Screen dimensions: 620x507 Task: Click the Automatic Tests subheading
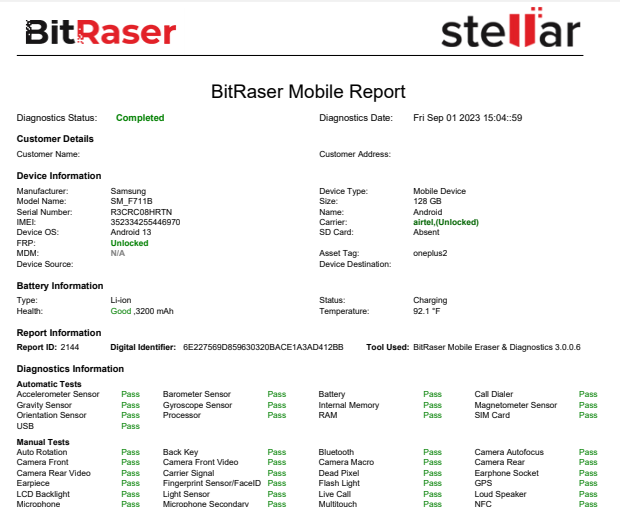pyautogui.click(x=49, y=384)
